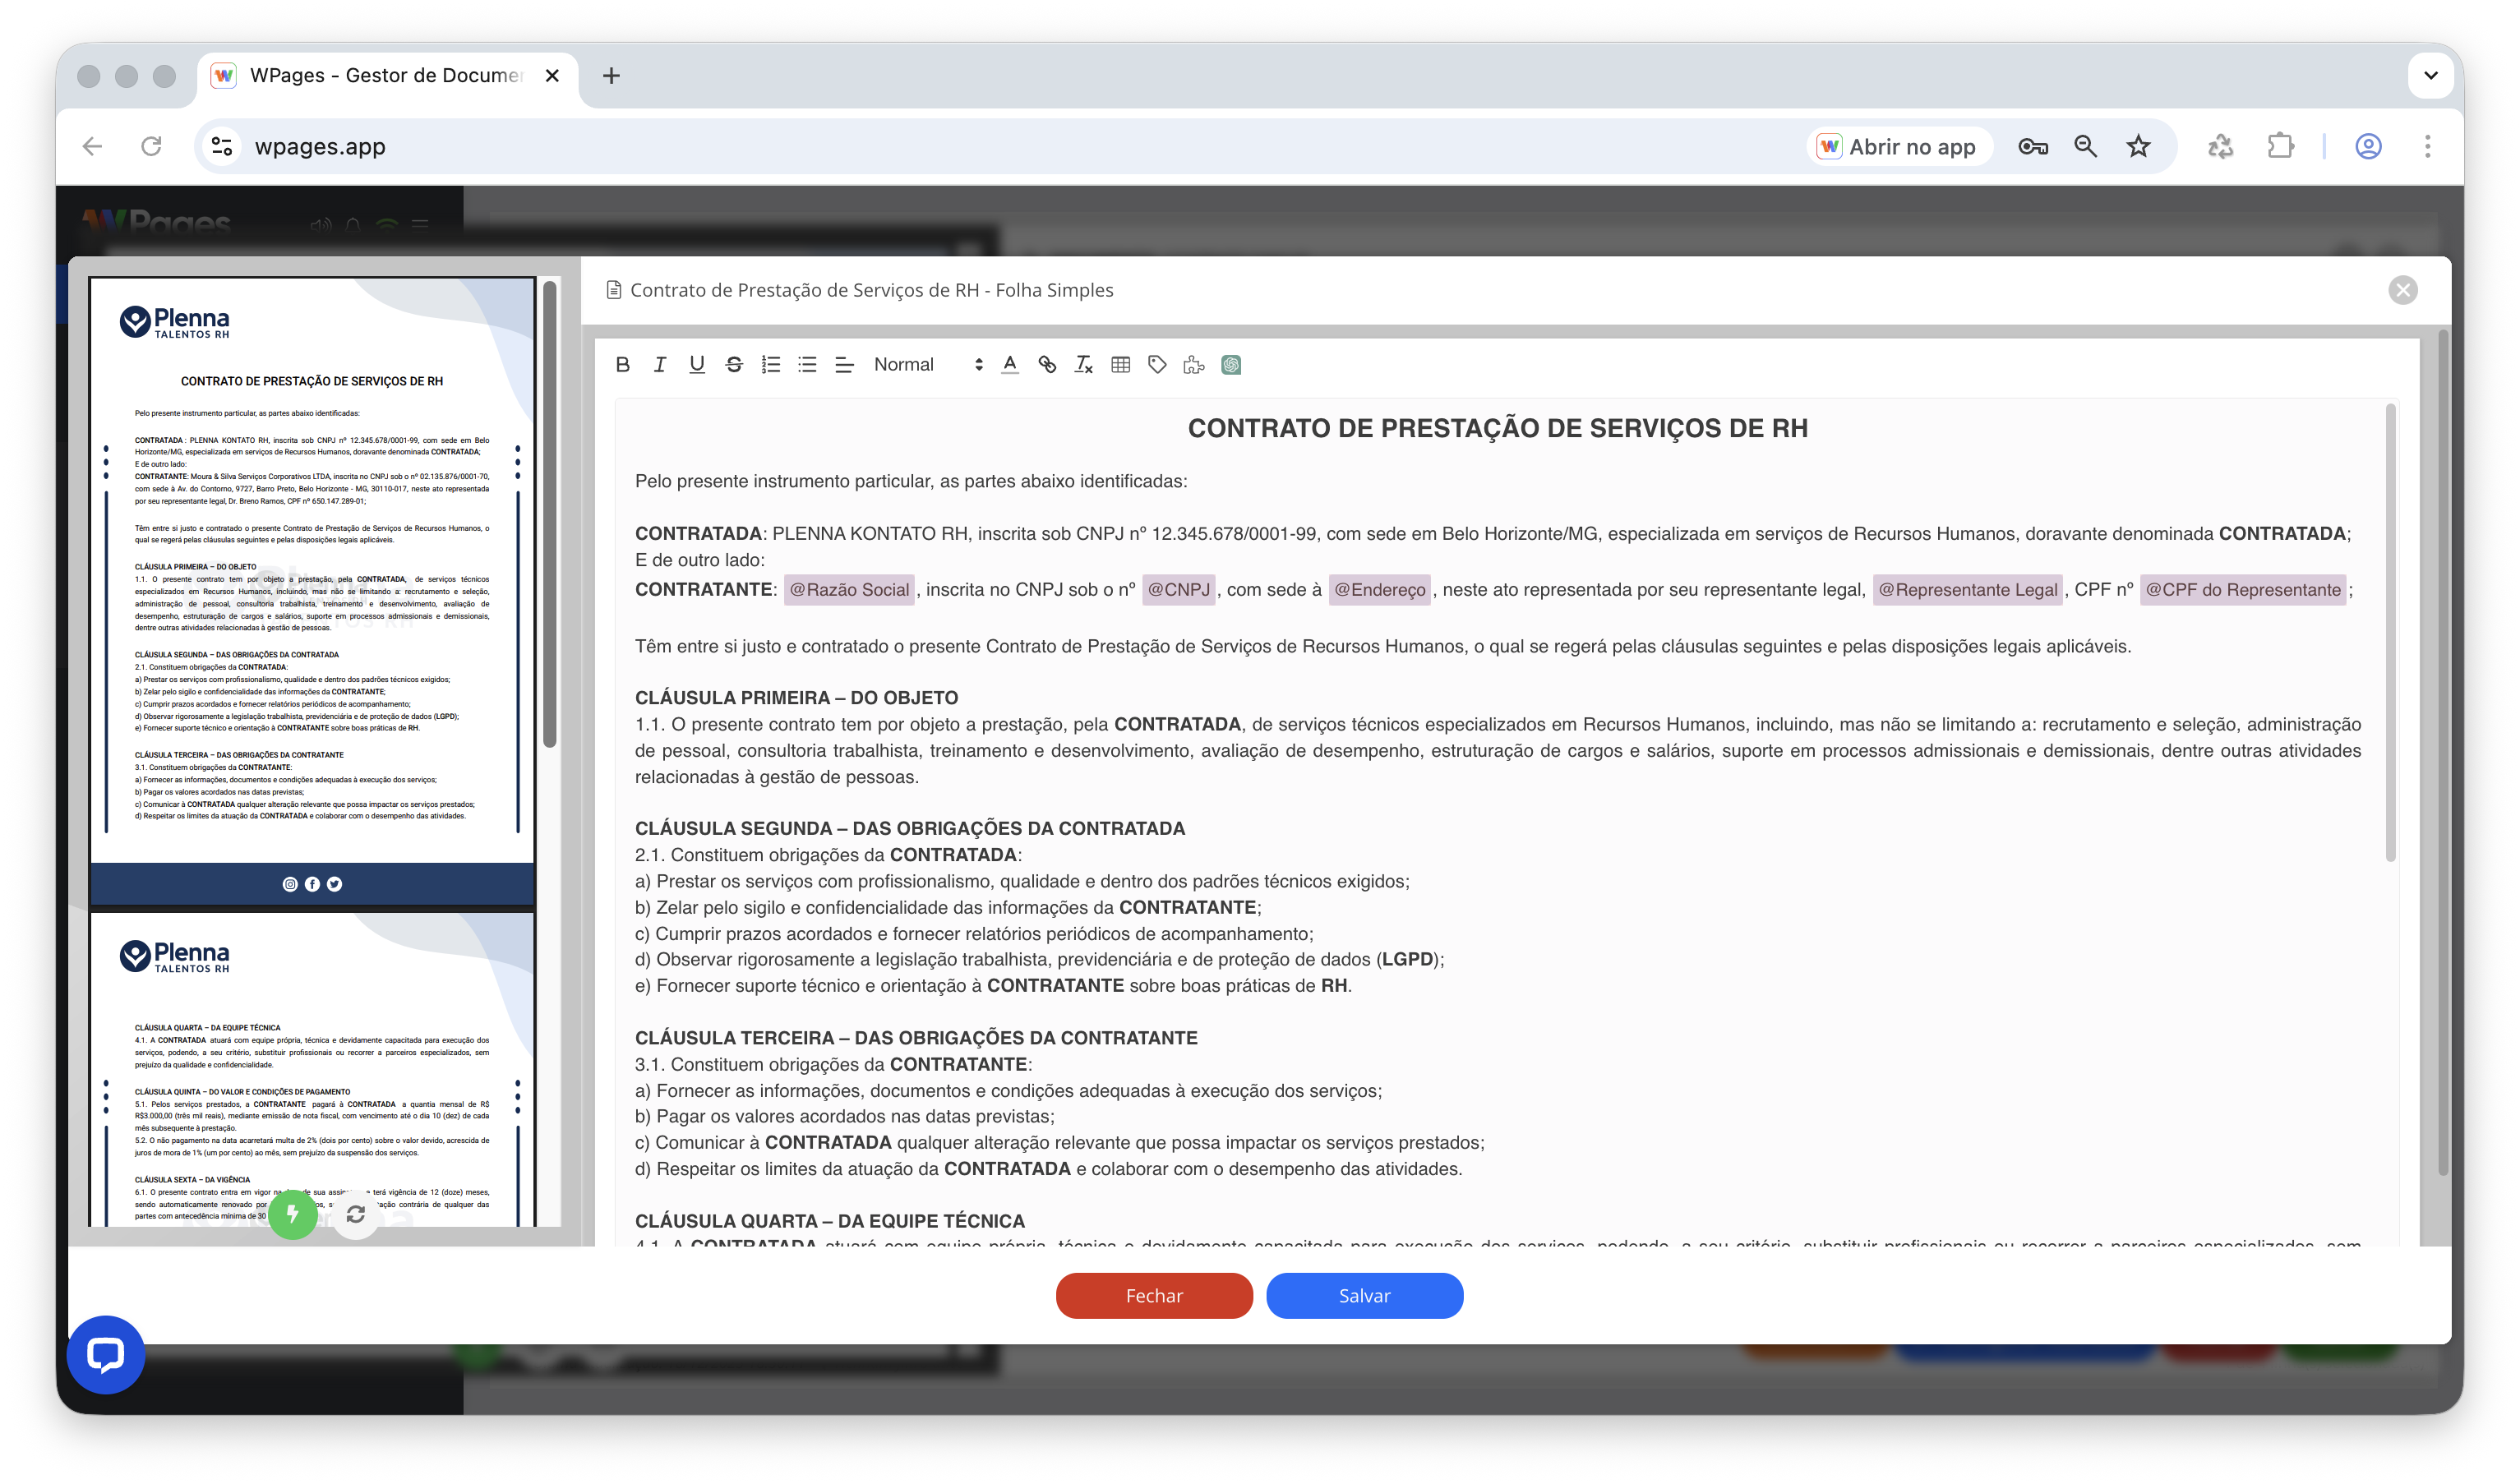
Task: Click the second page preview thumbnail
Action: (312, 1070)
